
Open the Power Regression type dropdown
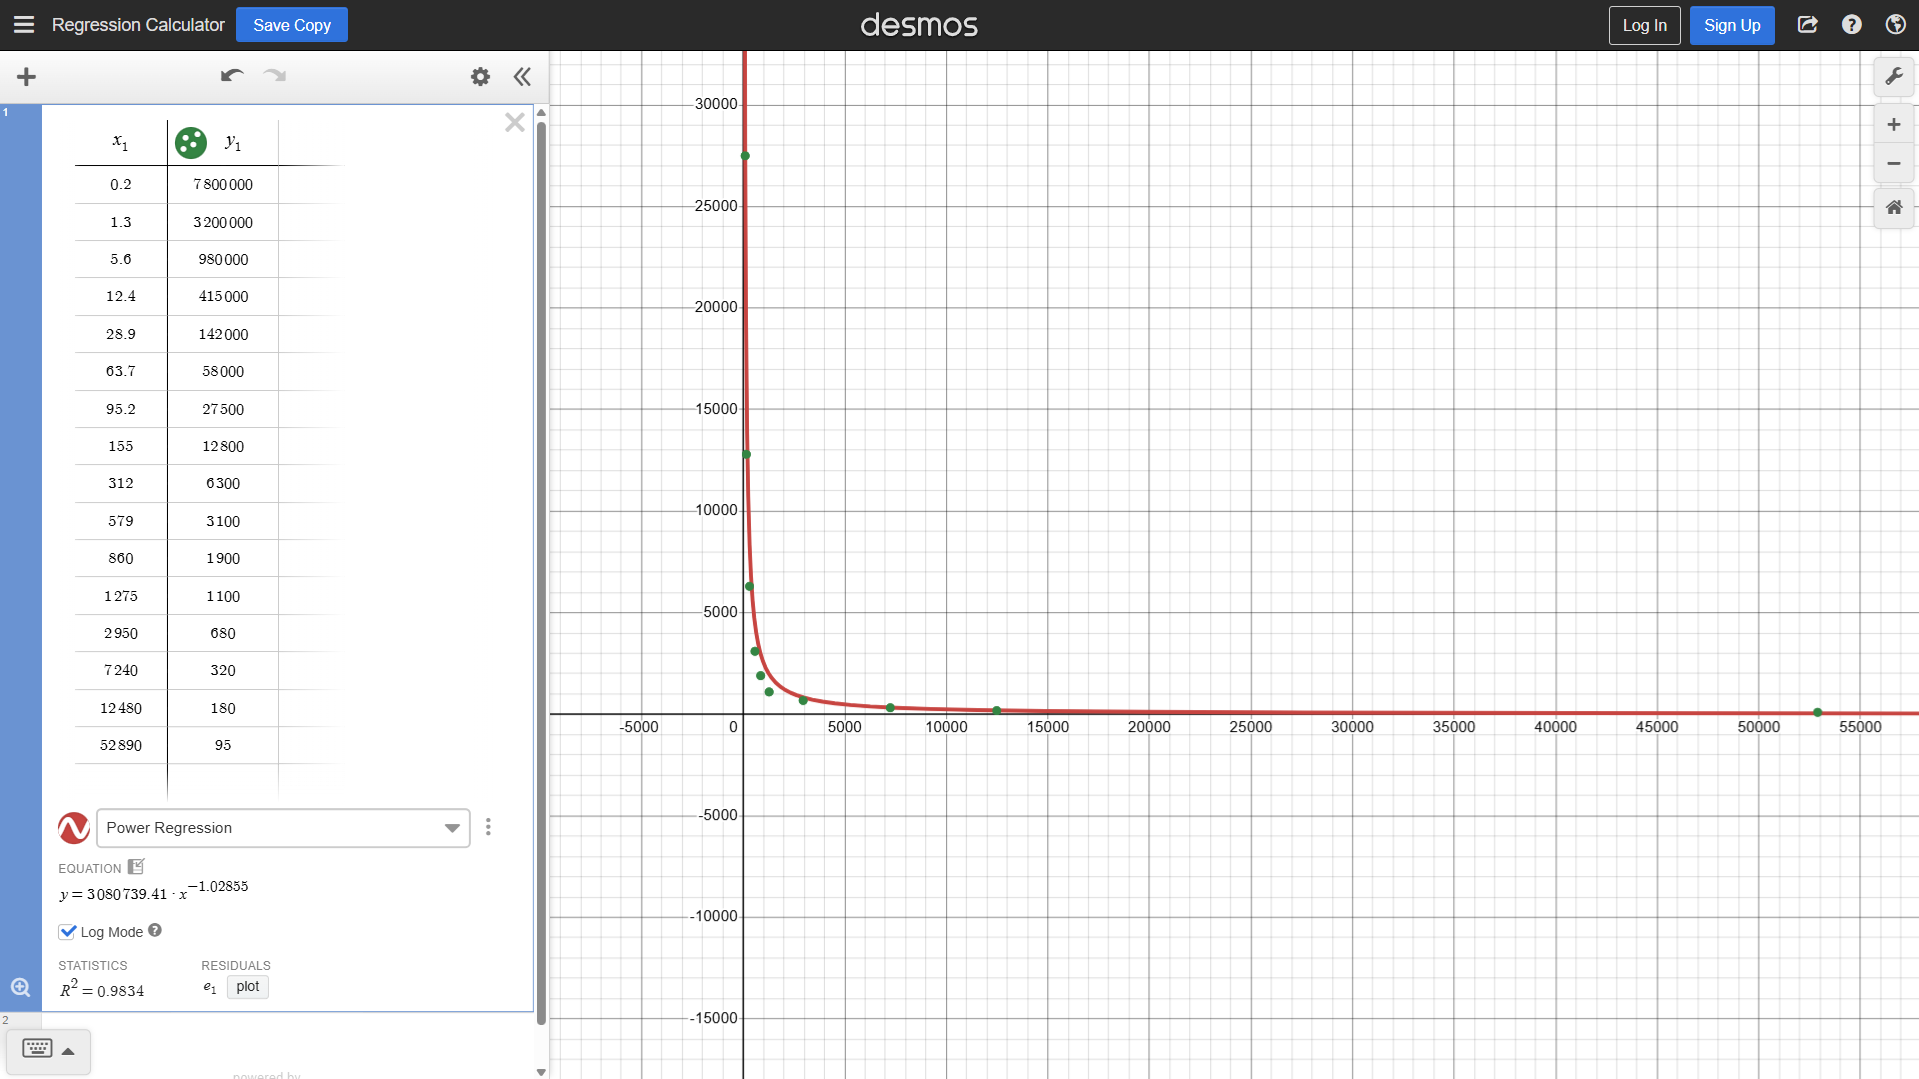283,828
